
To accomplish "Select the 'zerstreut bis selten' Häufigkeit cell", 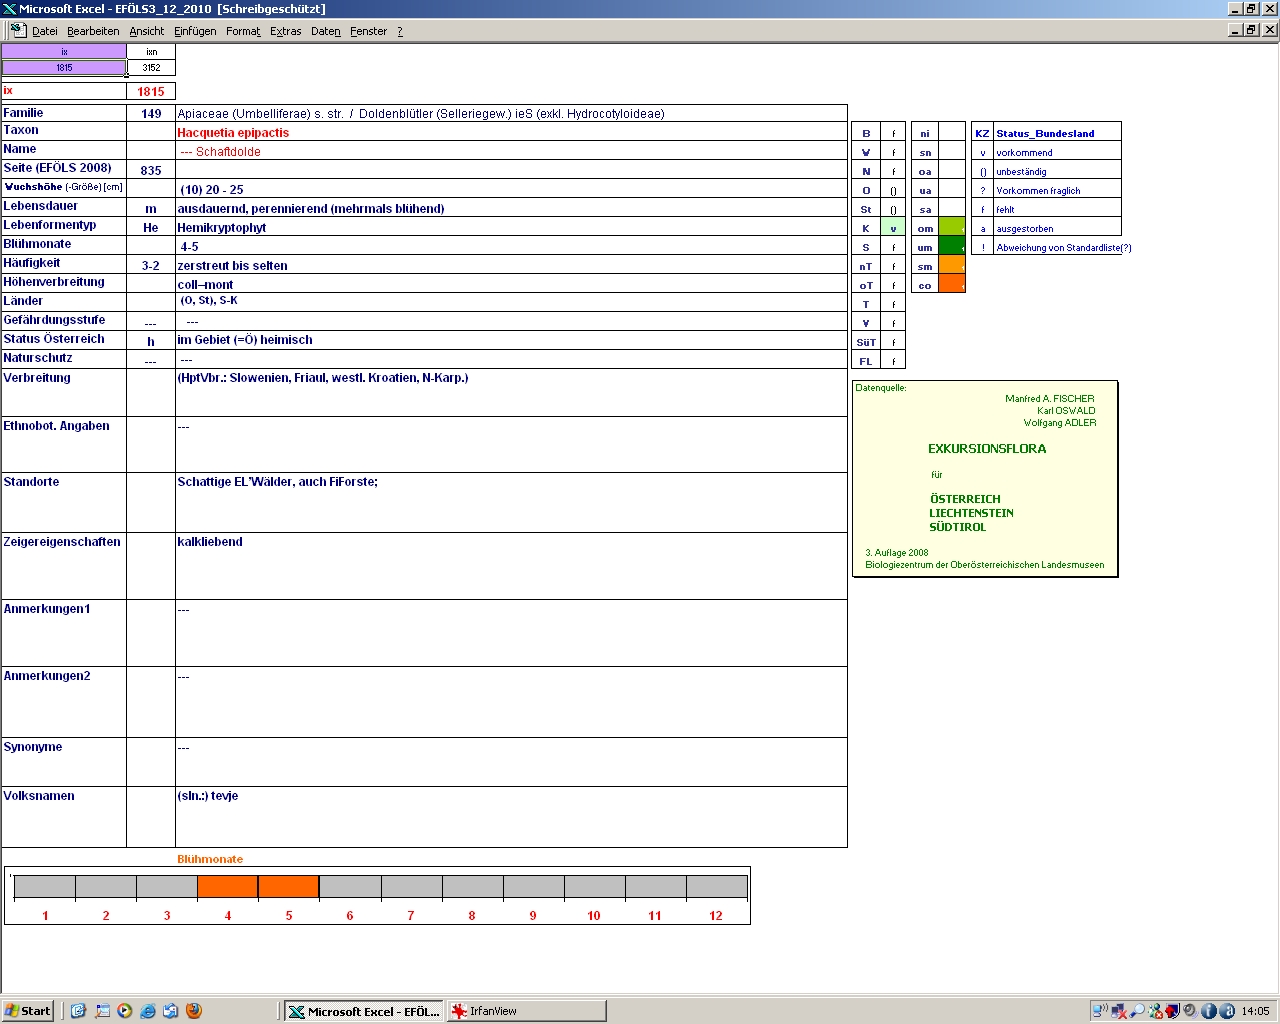I will (511, 266).
